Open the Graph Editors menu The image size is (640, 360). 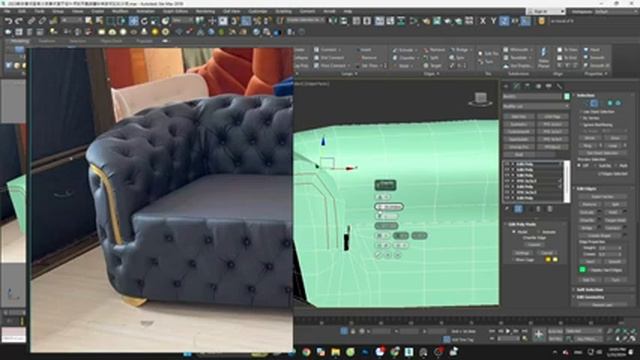[x=176, y=11]
